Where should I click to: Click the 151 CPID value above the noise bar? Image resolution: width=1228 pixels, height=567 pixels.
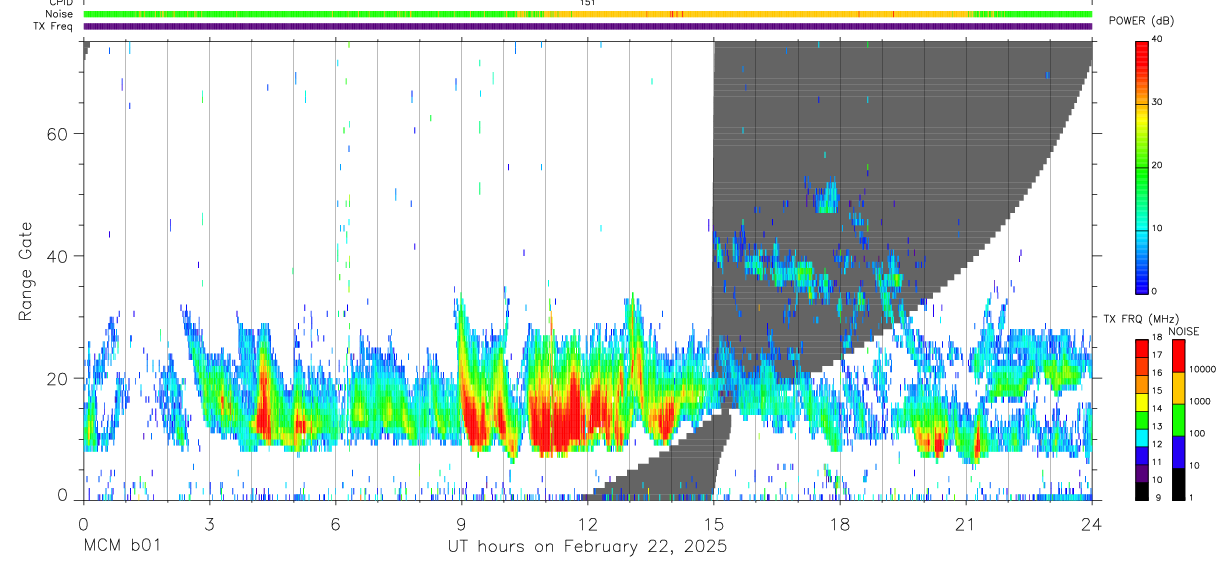[588, 3]
